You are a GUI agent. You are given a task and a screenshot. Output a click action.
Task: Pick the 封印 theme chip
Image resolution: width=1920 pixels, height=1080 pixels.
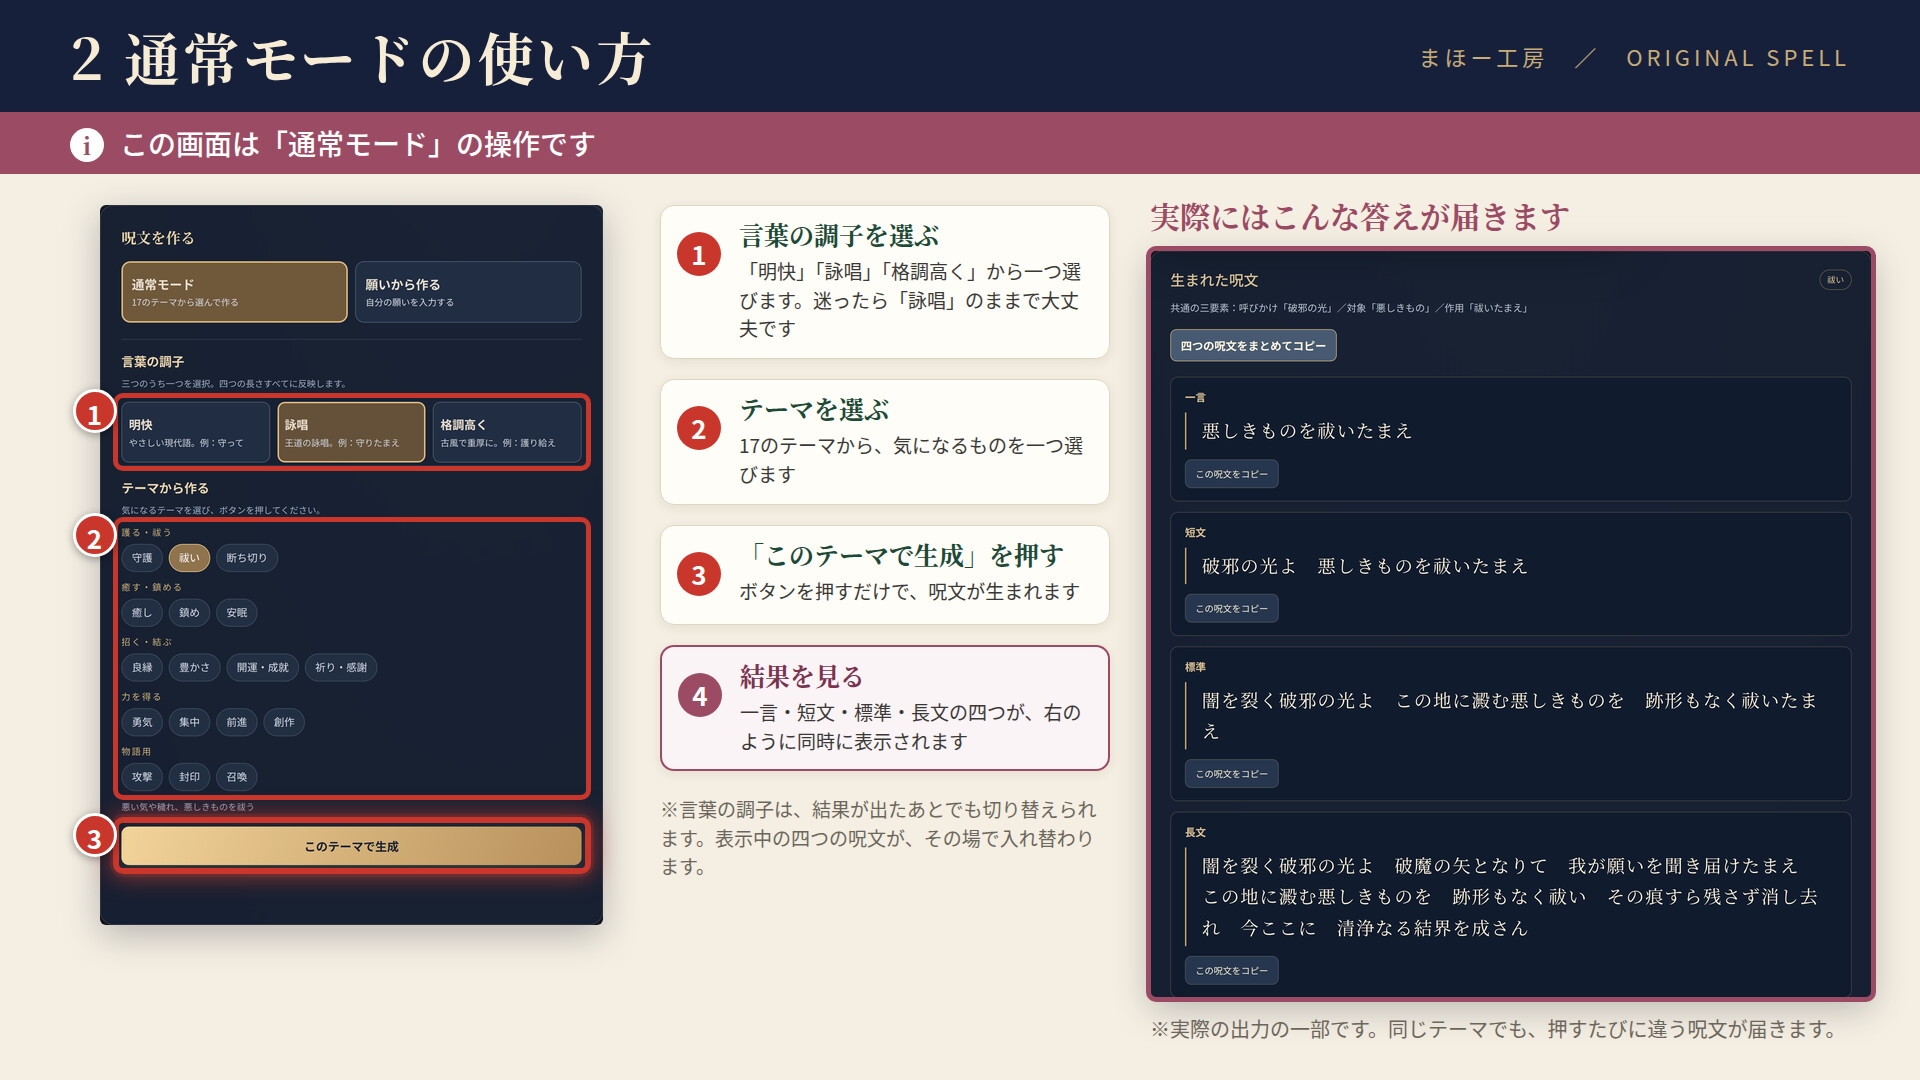[189, 777]
